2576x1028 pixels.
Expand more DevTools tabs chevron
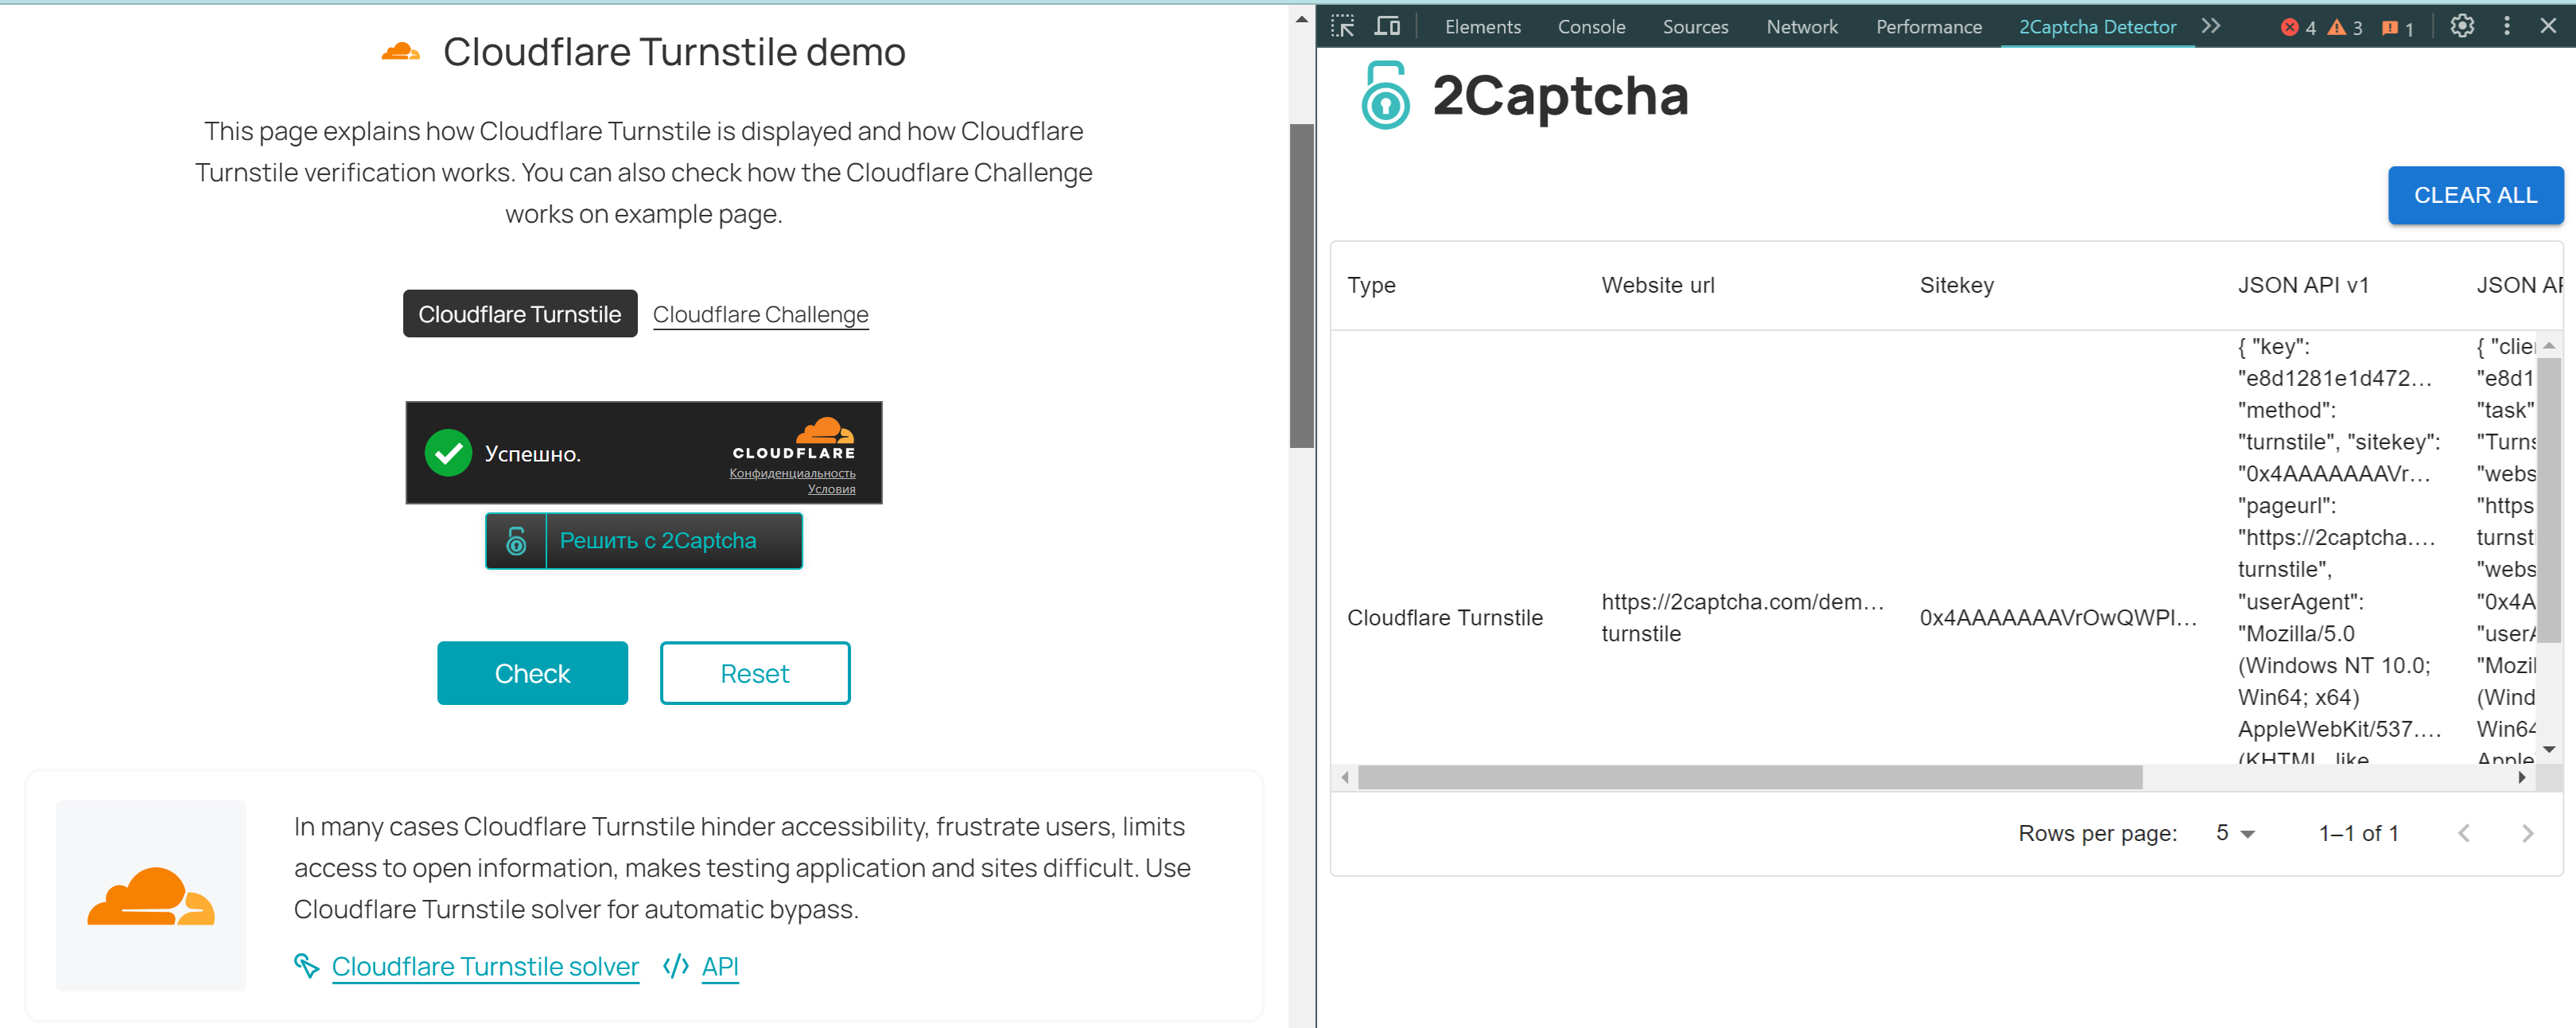2211,27
